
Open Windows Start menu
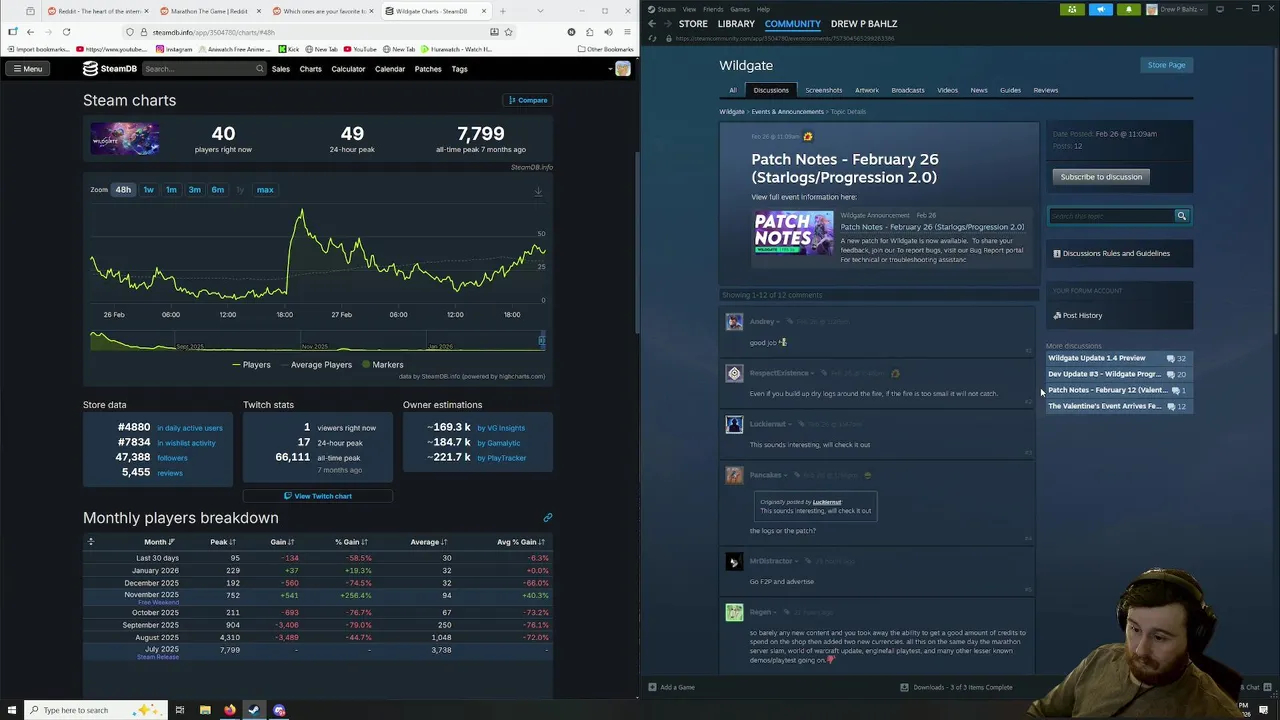(12, 710)
